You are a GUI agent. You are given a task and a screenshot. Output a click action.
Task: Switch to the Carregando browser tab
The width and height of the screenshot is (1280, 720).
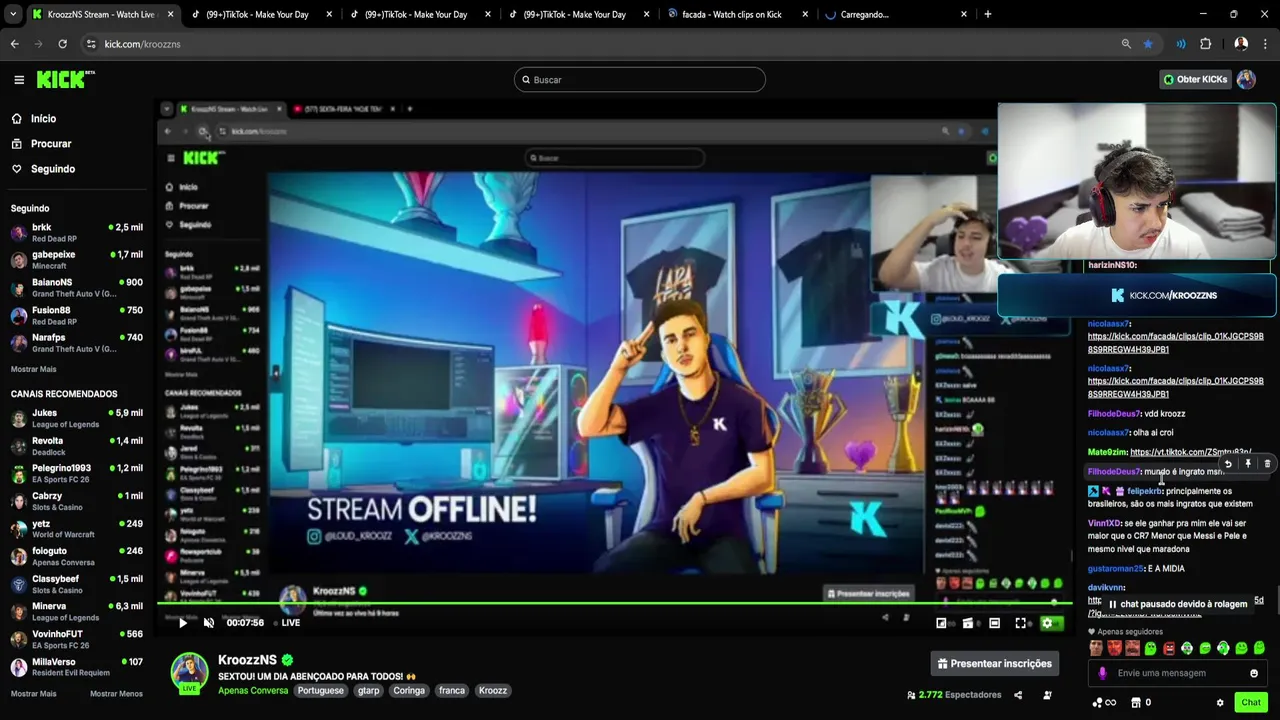tap(897, 15)
